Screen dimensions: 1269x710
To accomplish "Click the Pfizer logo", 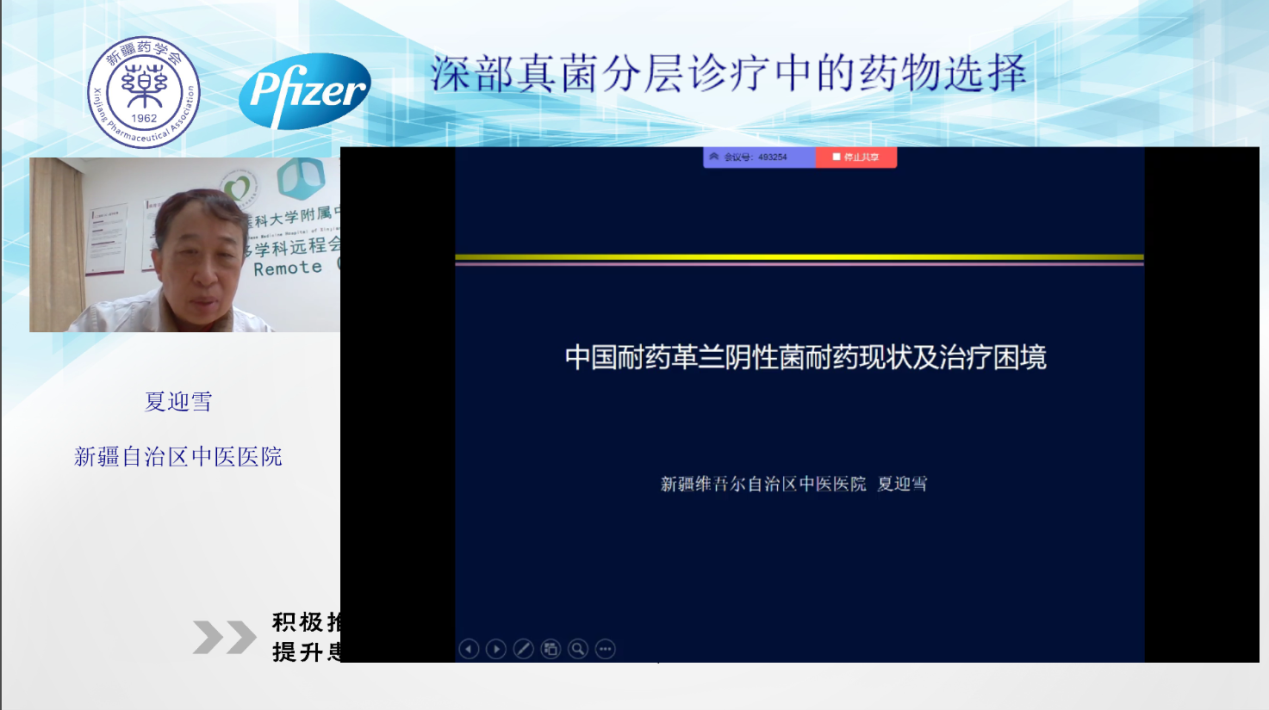I will point(305,92).
